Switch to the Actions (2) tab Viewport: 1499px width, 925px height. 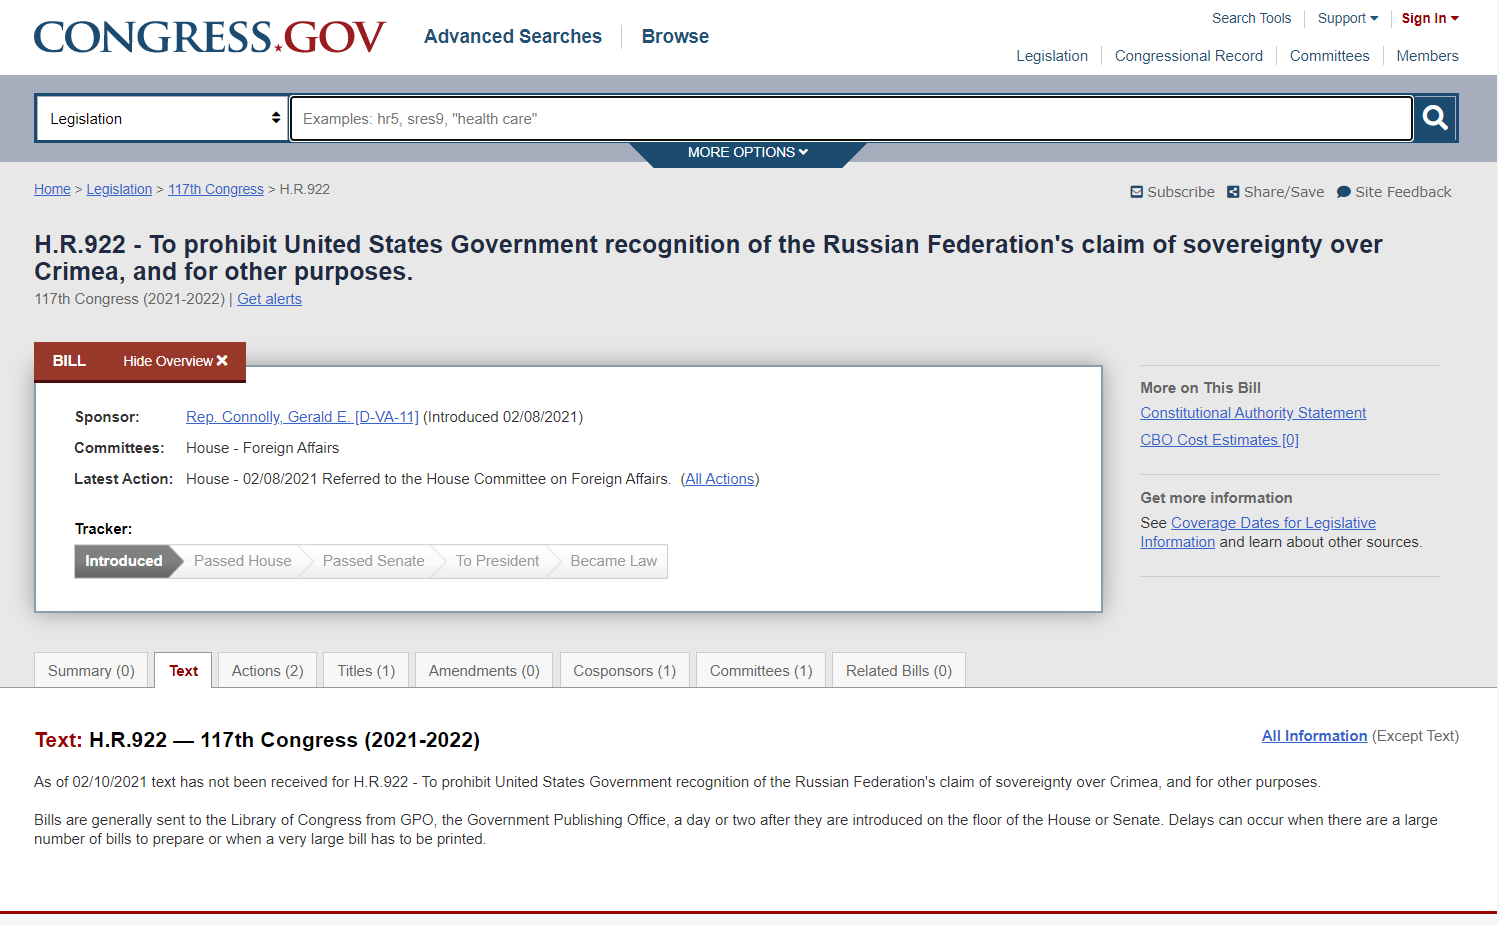(x=267, y=671)
